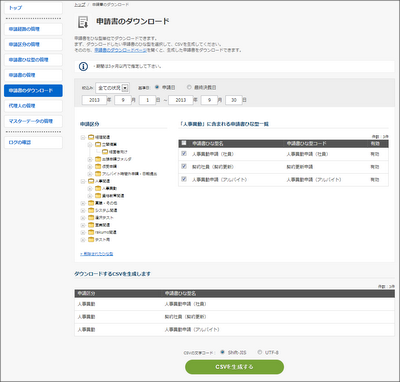The image size is (400, 382).
Task: Expand the 出張申請フォルダ tree node
Action: (x=90, y=159)
